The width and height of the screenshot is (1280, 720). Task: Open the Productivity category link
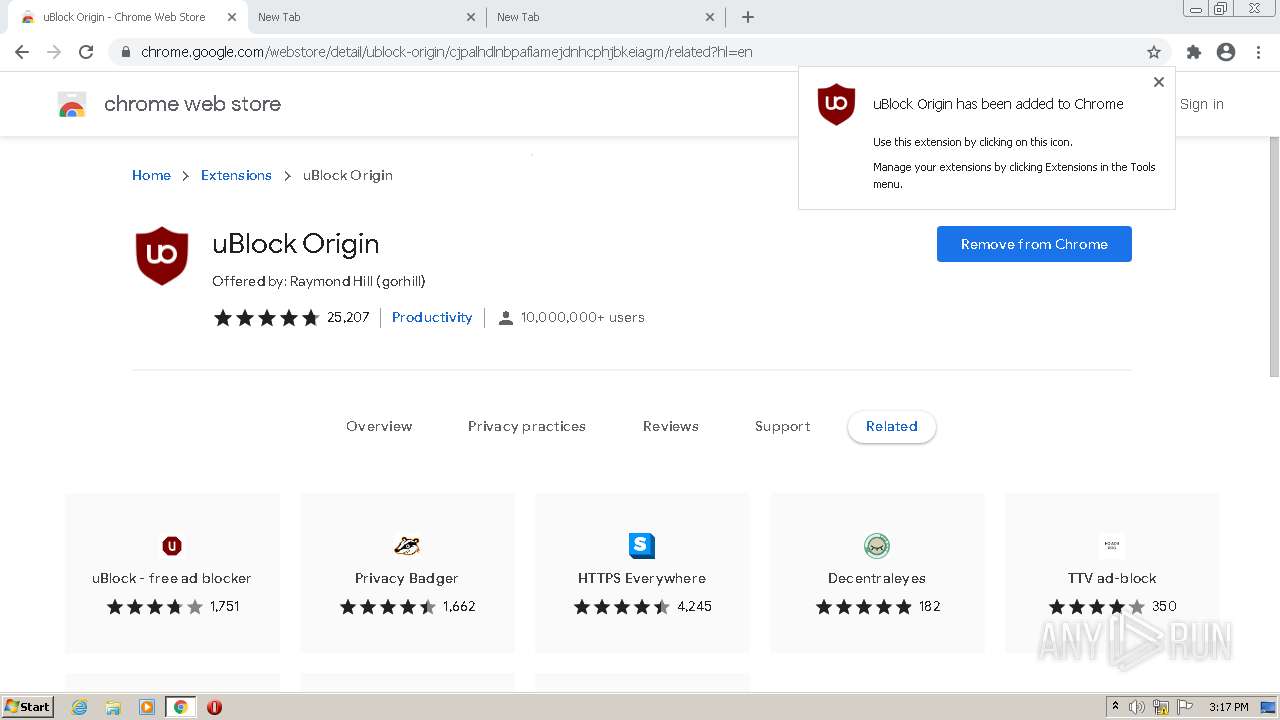[432, 317]
